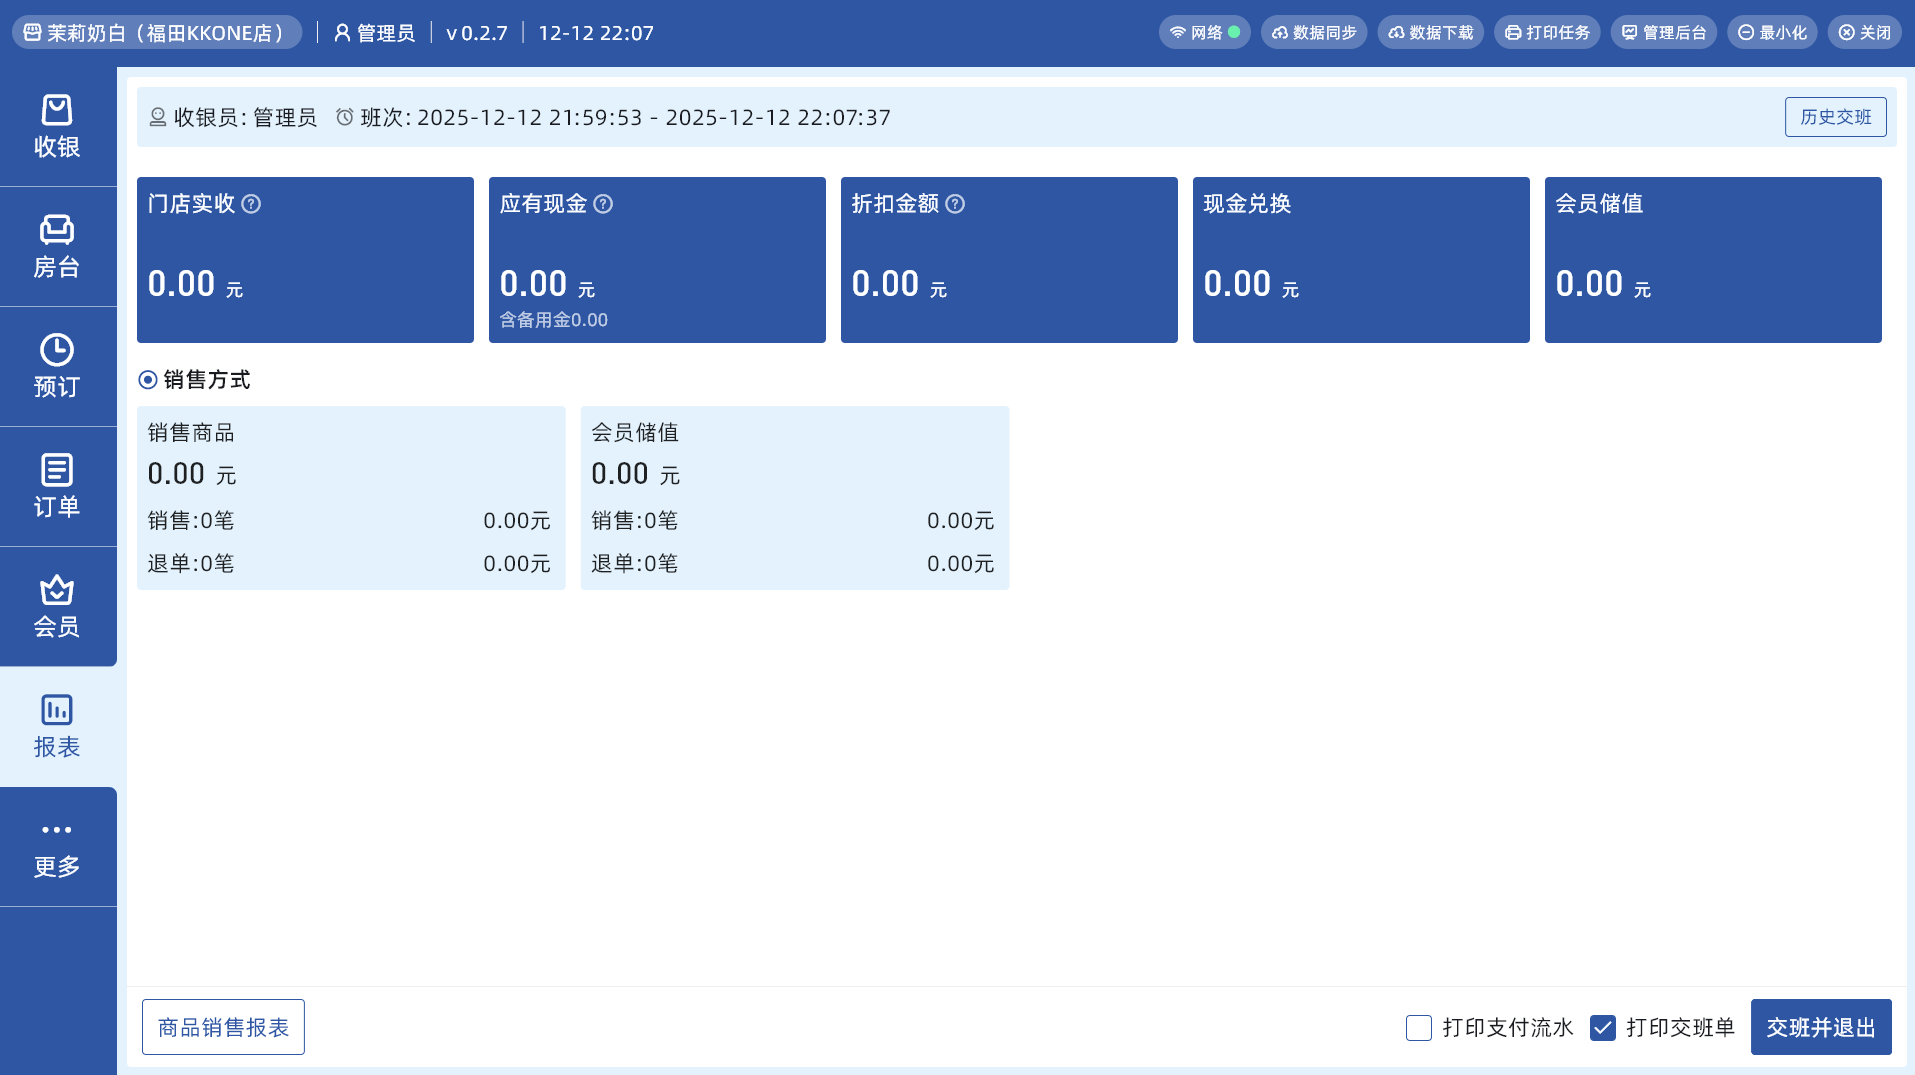
Task: Click 交班并退出 button
Action: (x=1820, y=1027)
